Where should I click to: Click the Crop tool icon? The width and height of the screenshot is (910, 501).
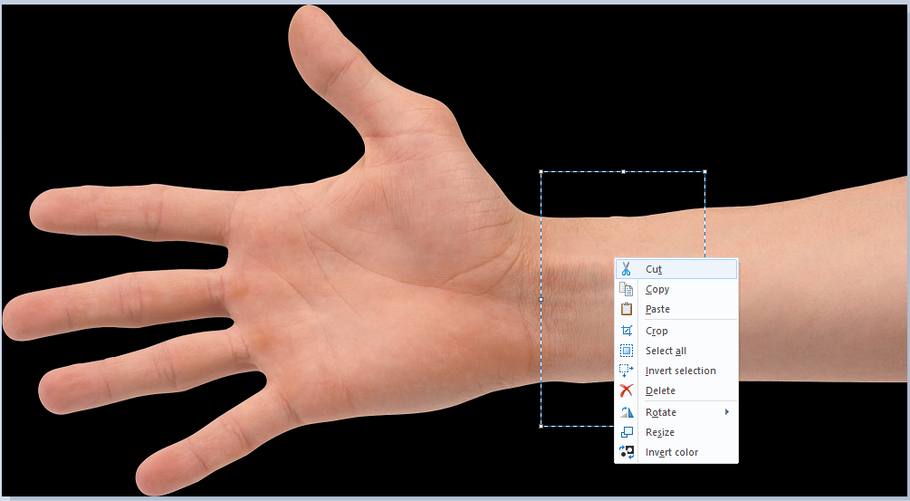[626, 331]
